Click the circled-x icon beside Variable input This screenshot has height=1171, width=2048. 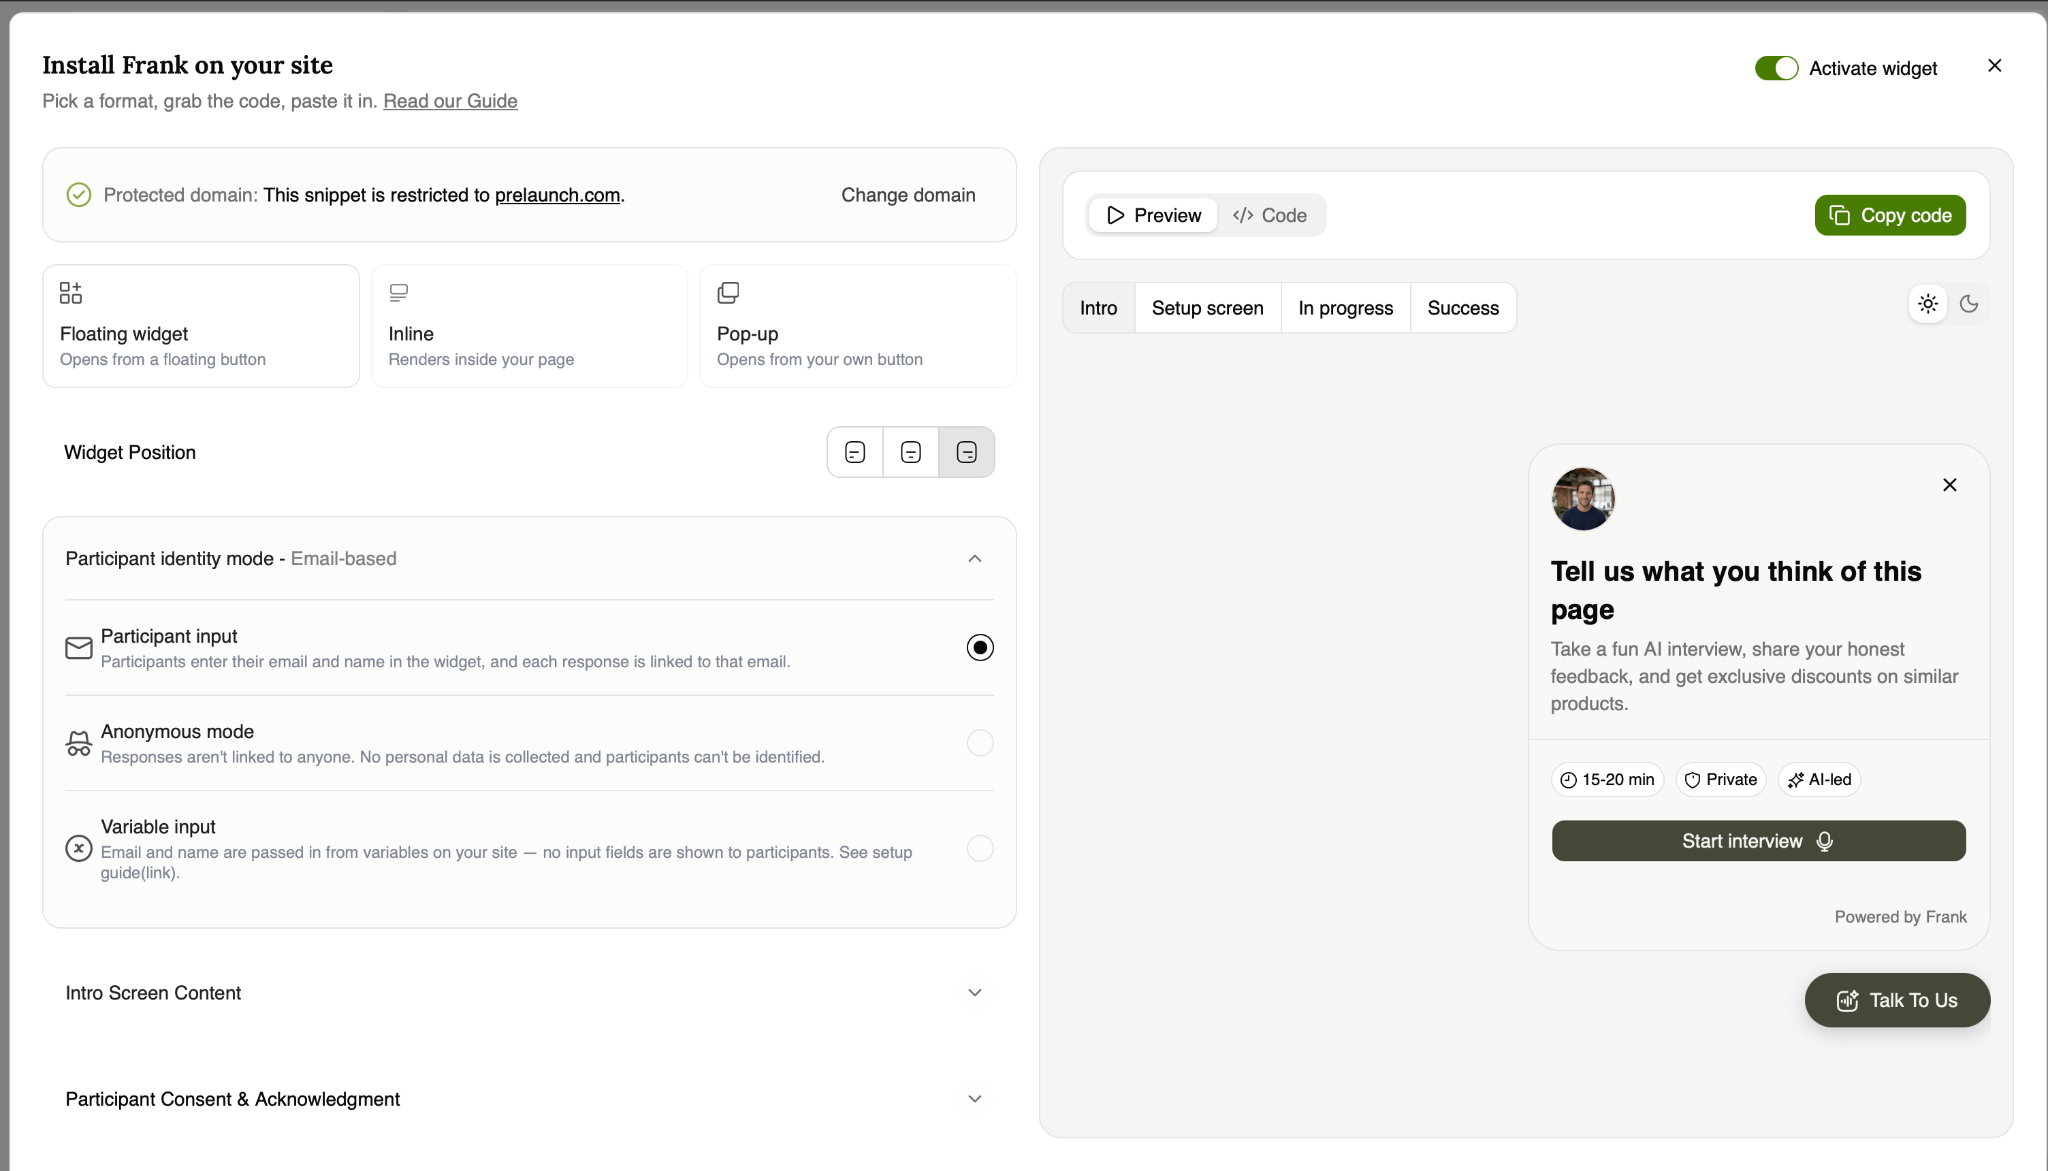79,849
